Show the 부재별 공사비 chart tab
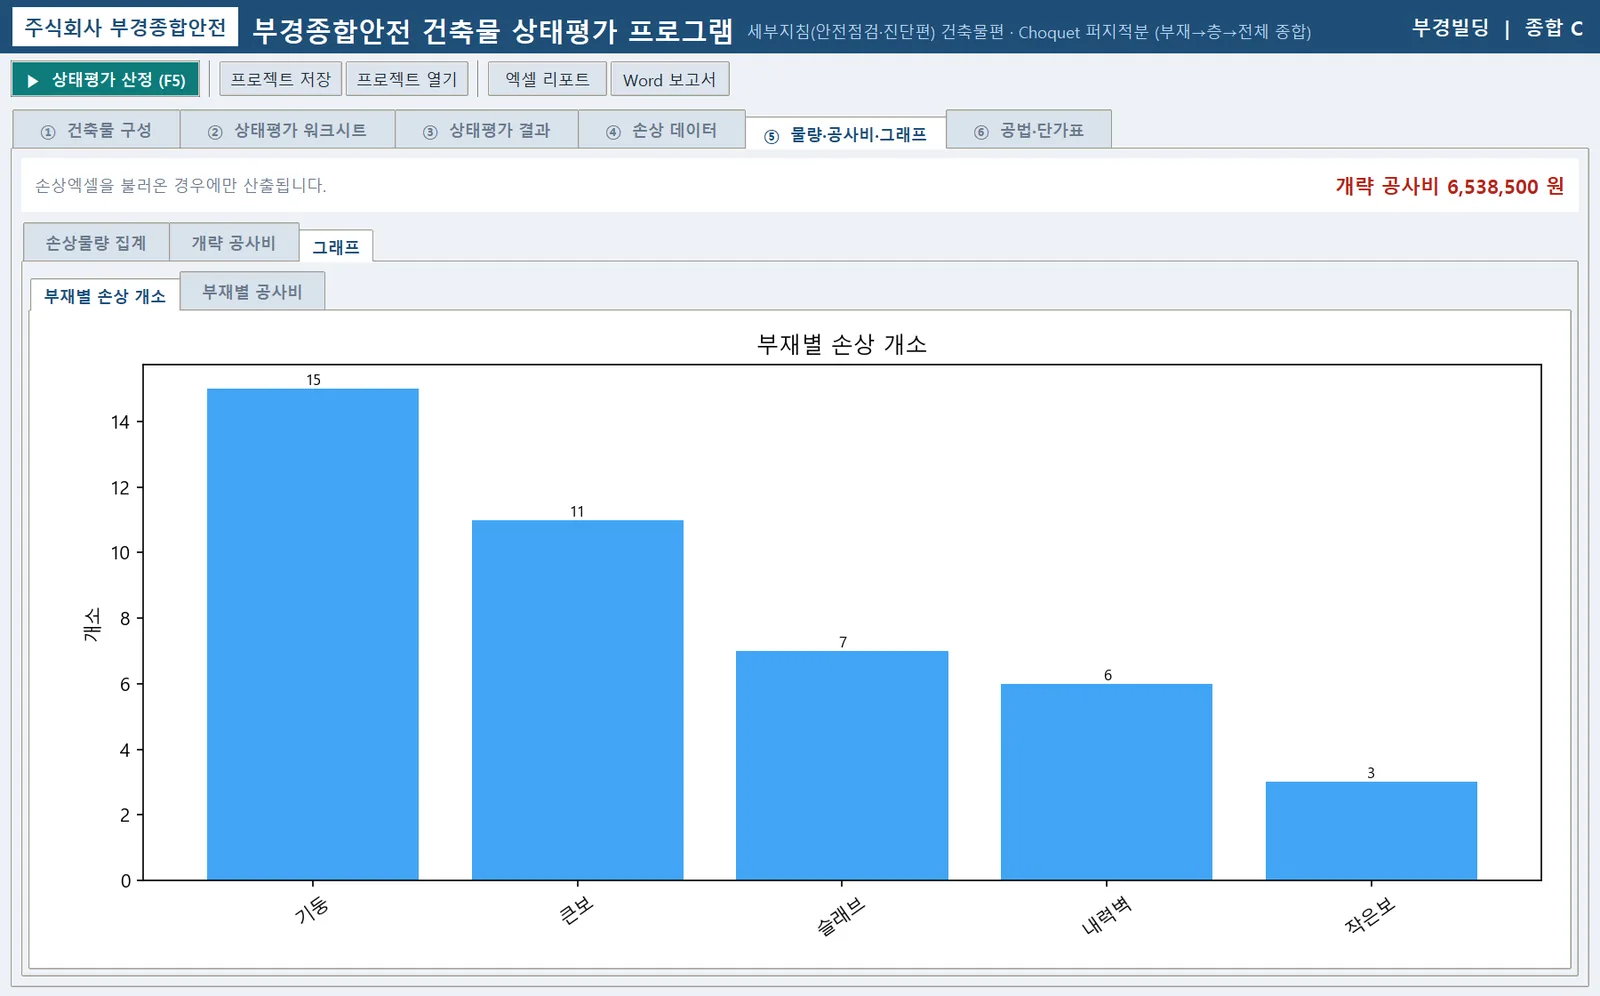 coord(252,291)
